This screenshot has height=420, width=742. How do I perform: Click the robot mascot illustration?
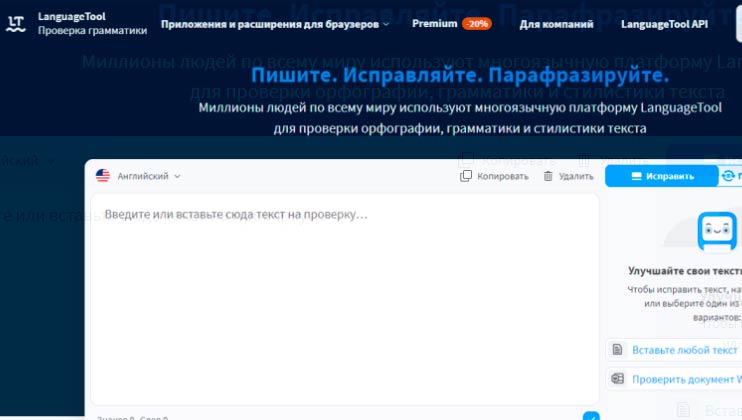[x=717, y=231]
